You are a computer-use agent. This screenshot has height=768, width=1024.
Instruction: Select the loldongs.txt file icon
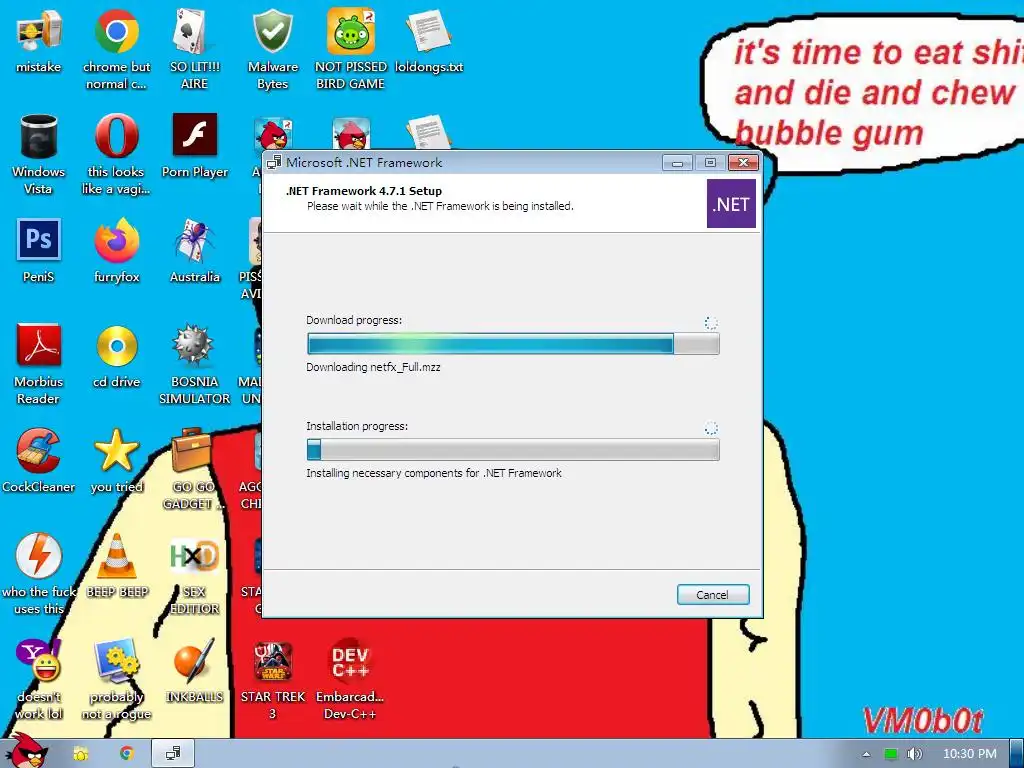click(428, 41)
